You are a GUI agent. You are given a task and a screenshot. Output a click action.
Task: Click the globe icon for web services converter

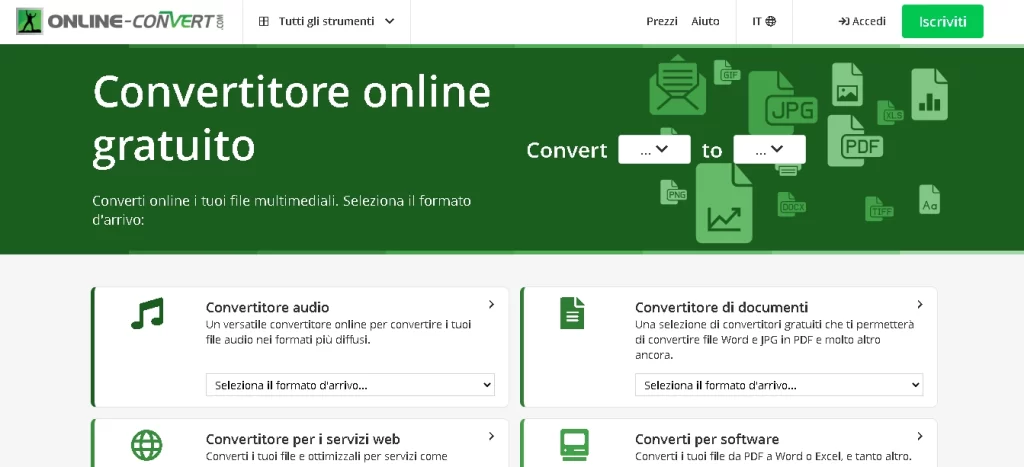(147, 445)
